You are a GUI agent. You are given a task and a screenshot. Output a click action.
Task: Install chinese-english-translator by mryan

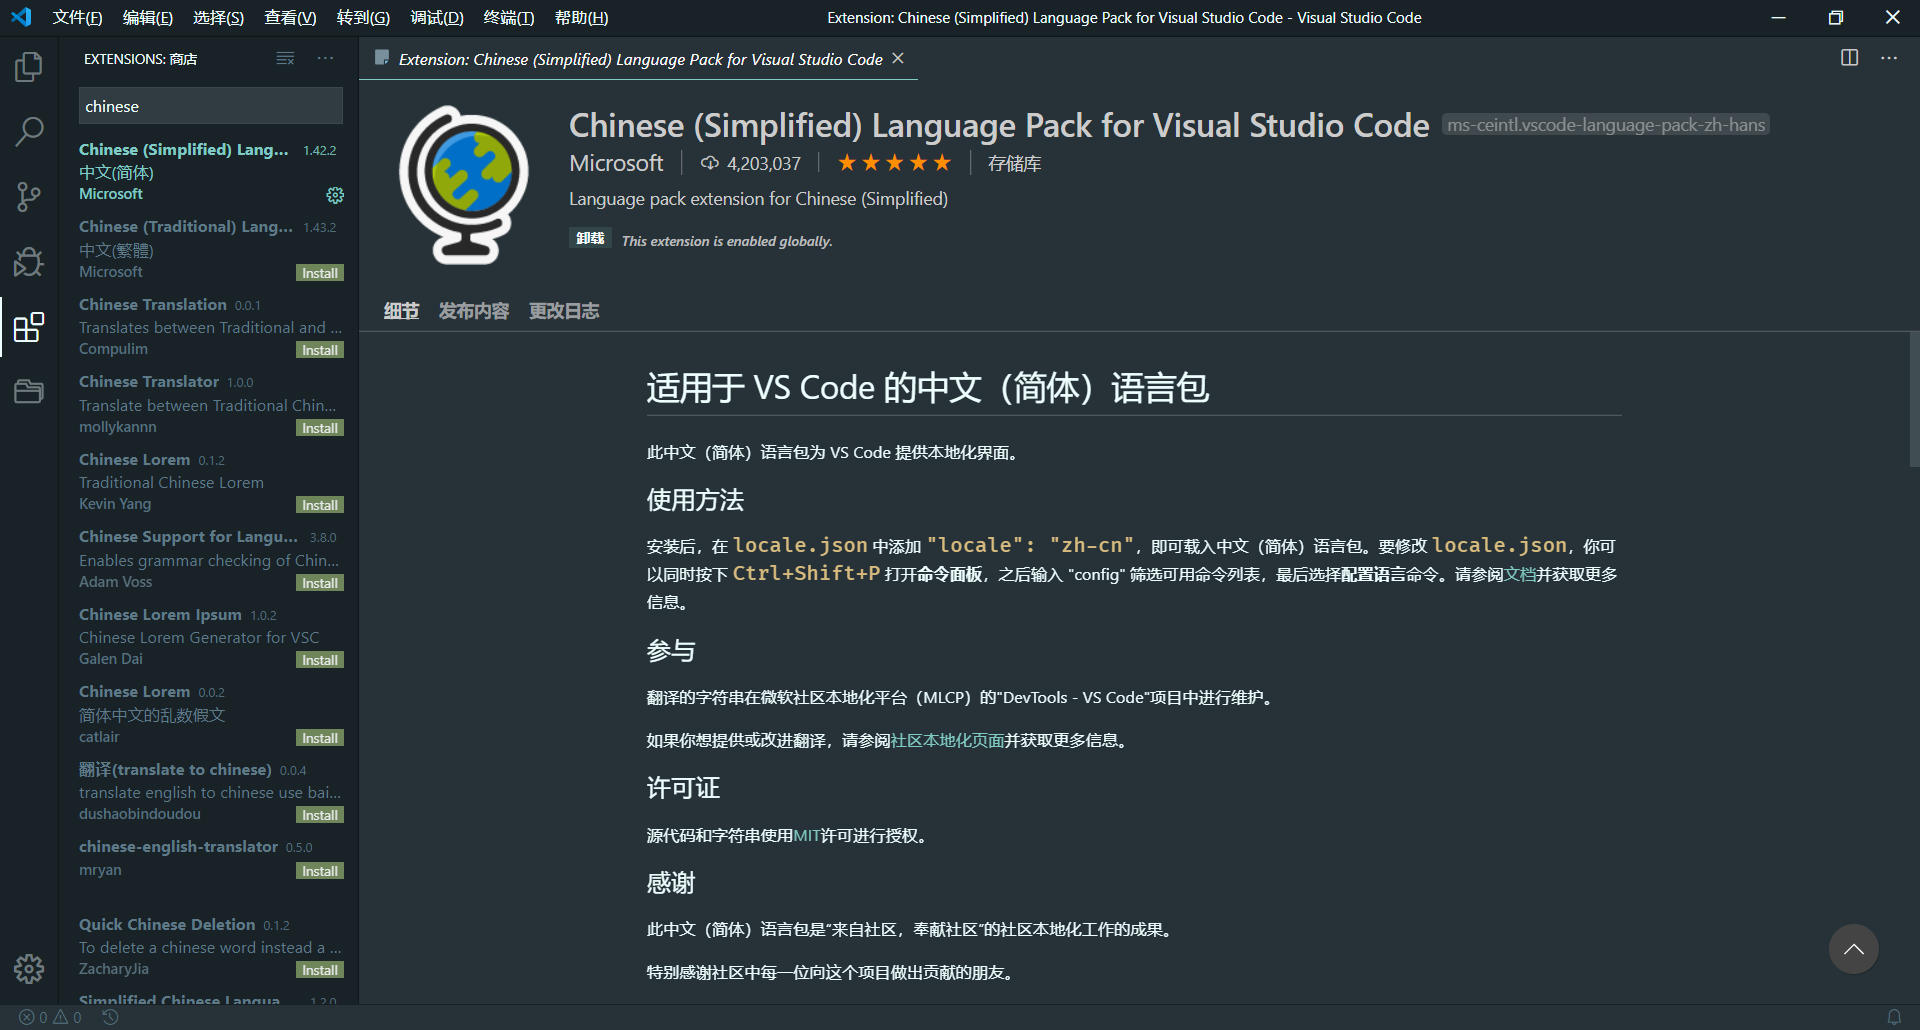pos(320,871)
